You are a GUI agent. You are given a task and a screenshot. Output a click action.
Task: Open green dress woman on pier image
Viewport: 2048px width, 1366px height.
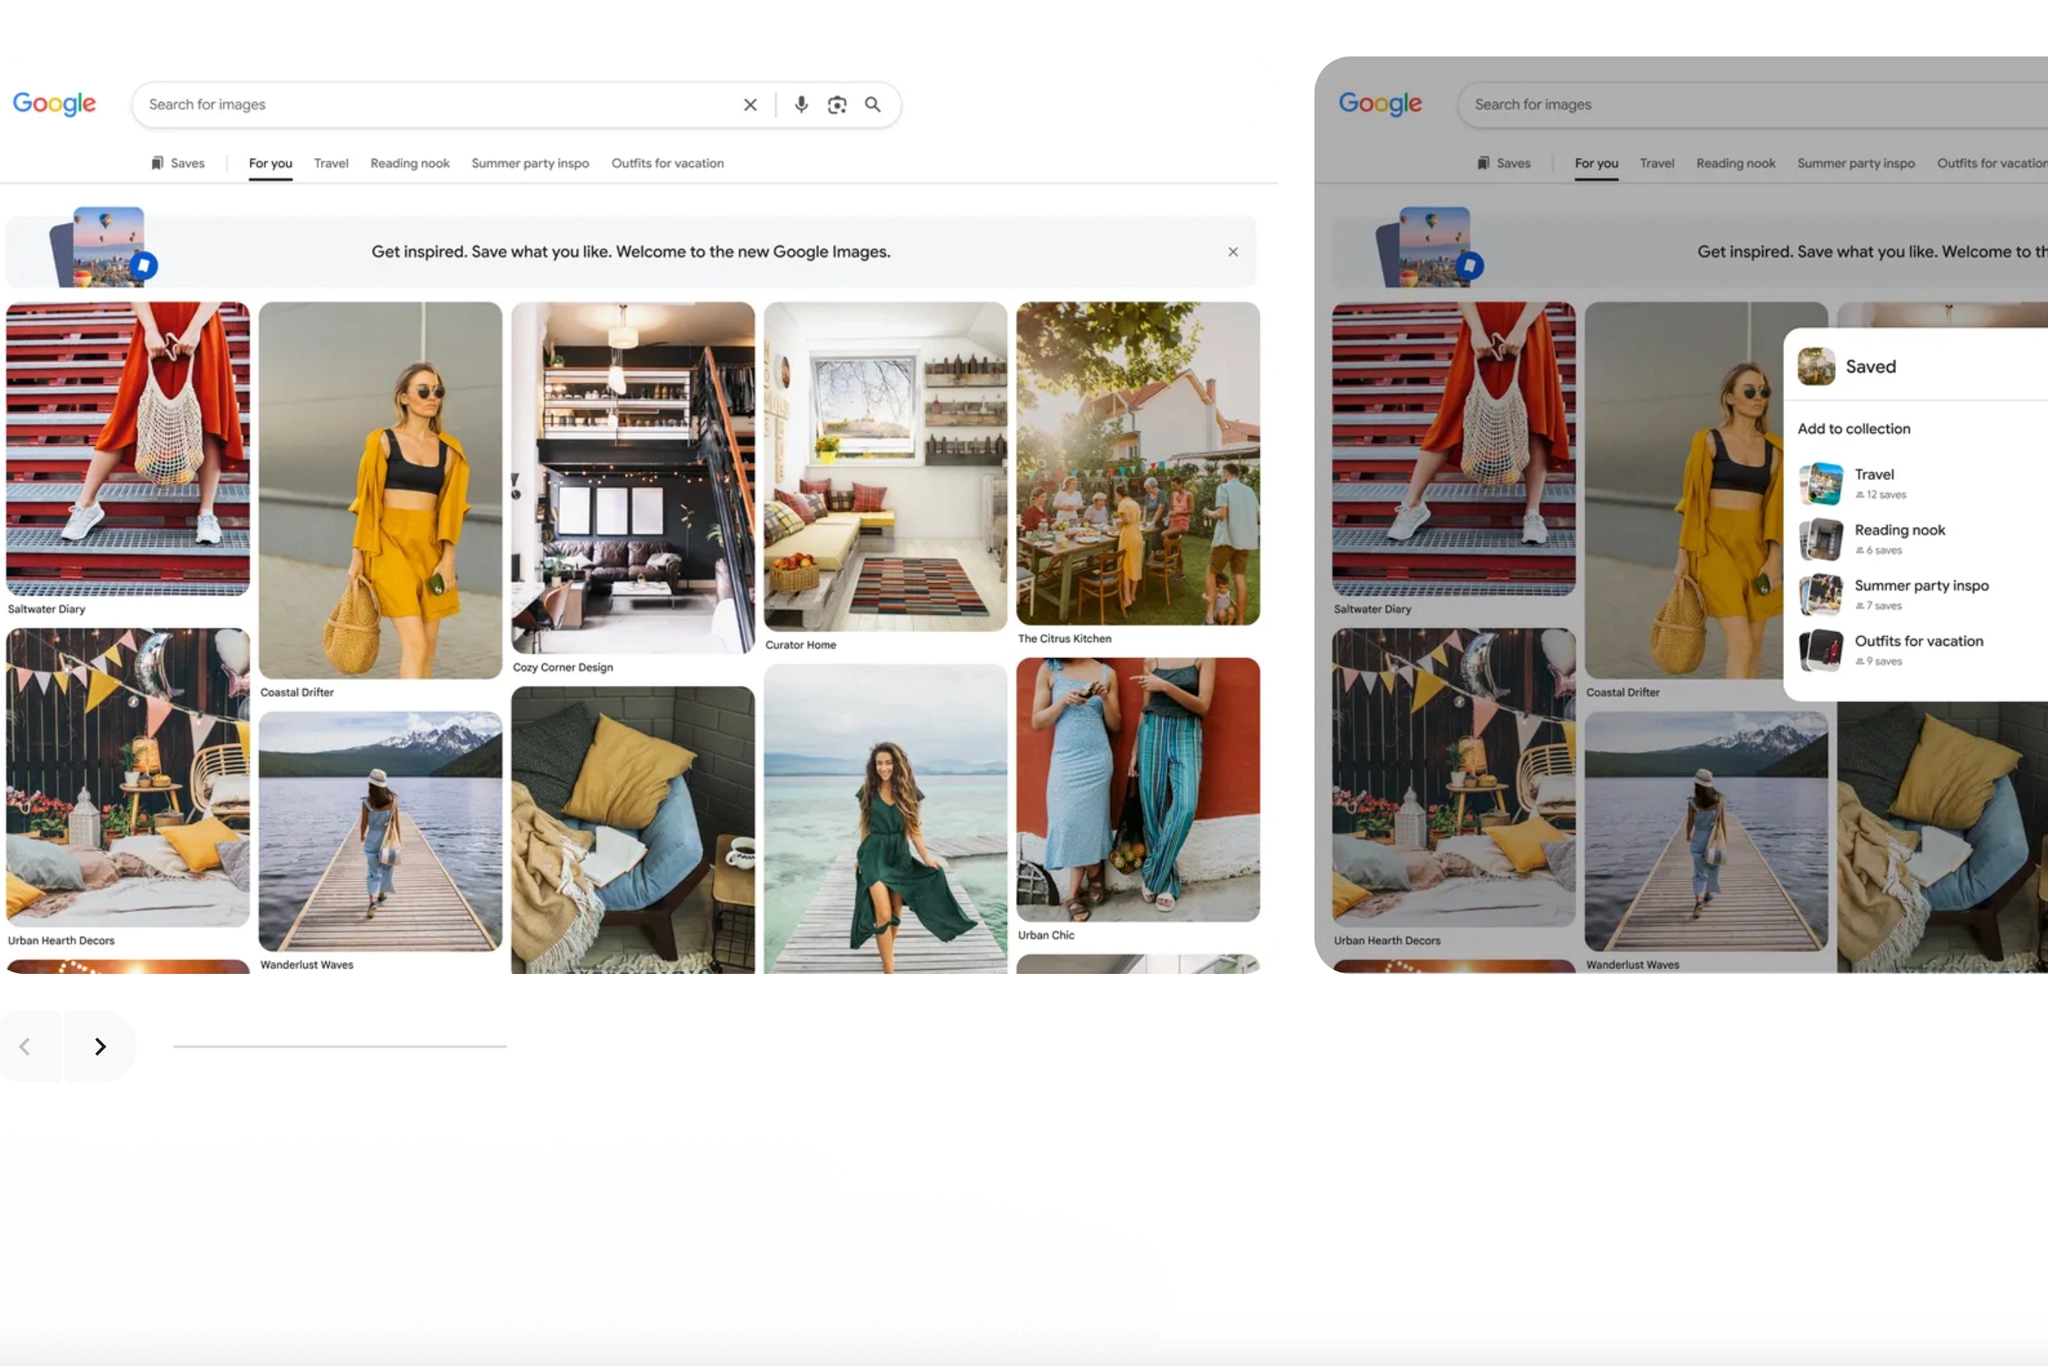tap(885, 818)
